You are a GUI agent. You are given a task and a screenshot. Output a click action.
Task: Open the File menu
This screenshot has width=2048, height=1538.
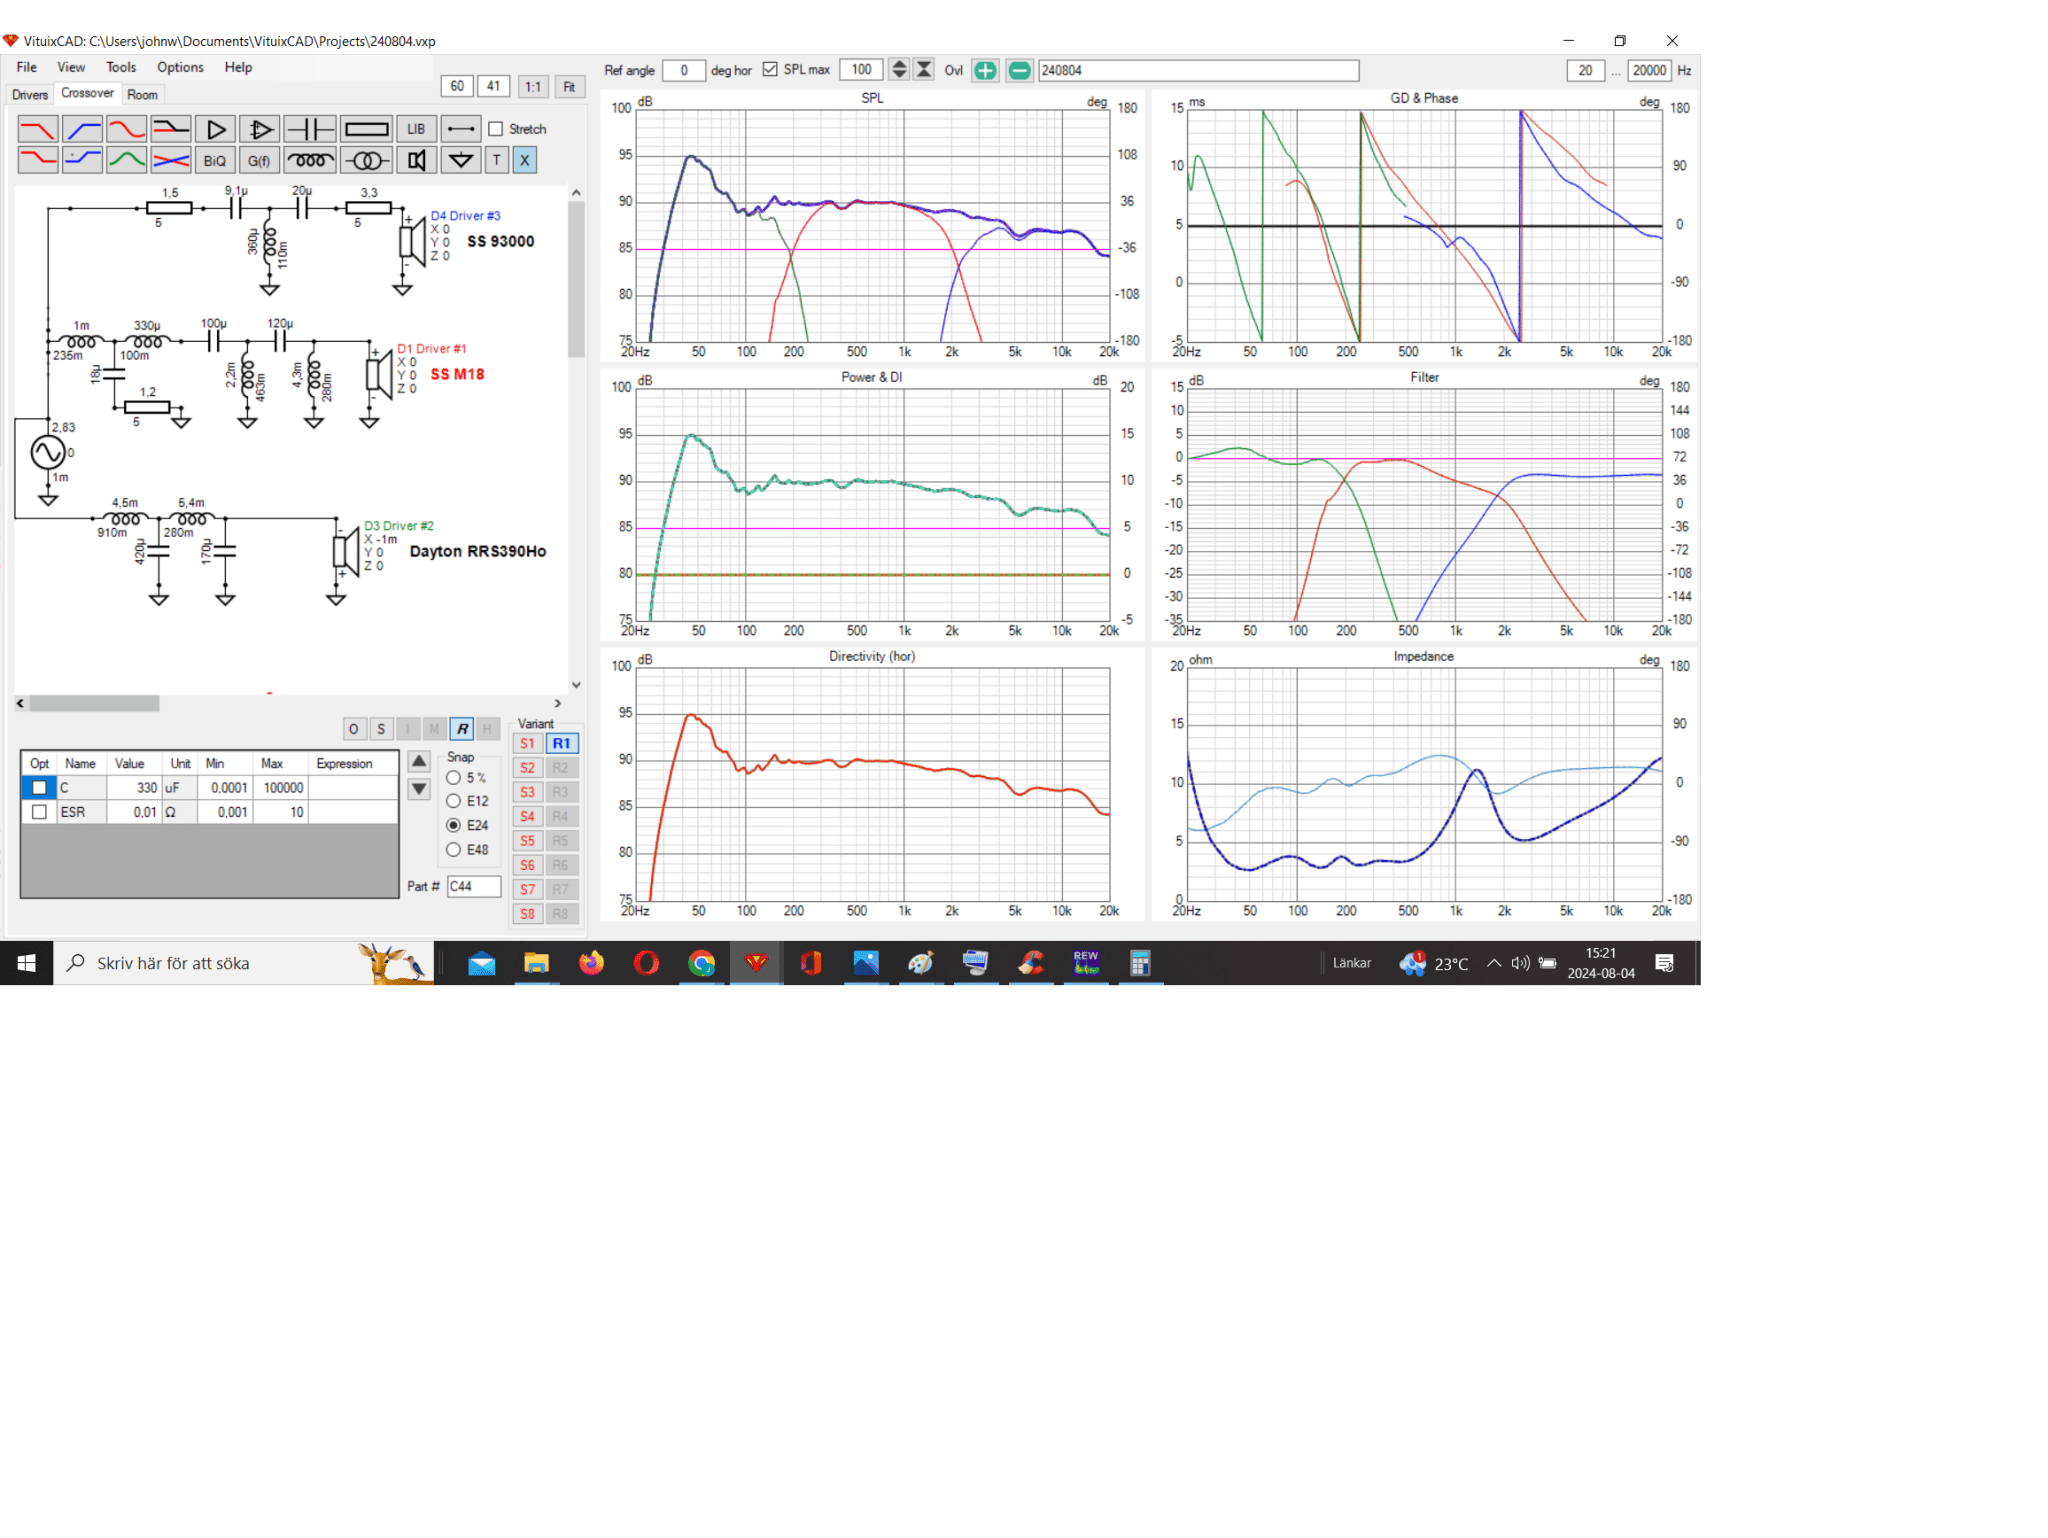click(x=27, y=67)
